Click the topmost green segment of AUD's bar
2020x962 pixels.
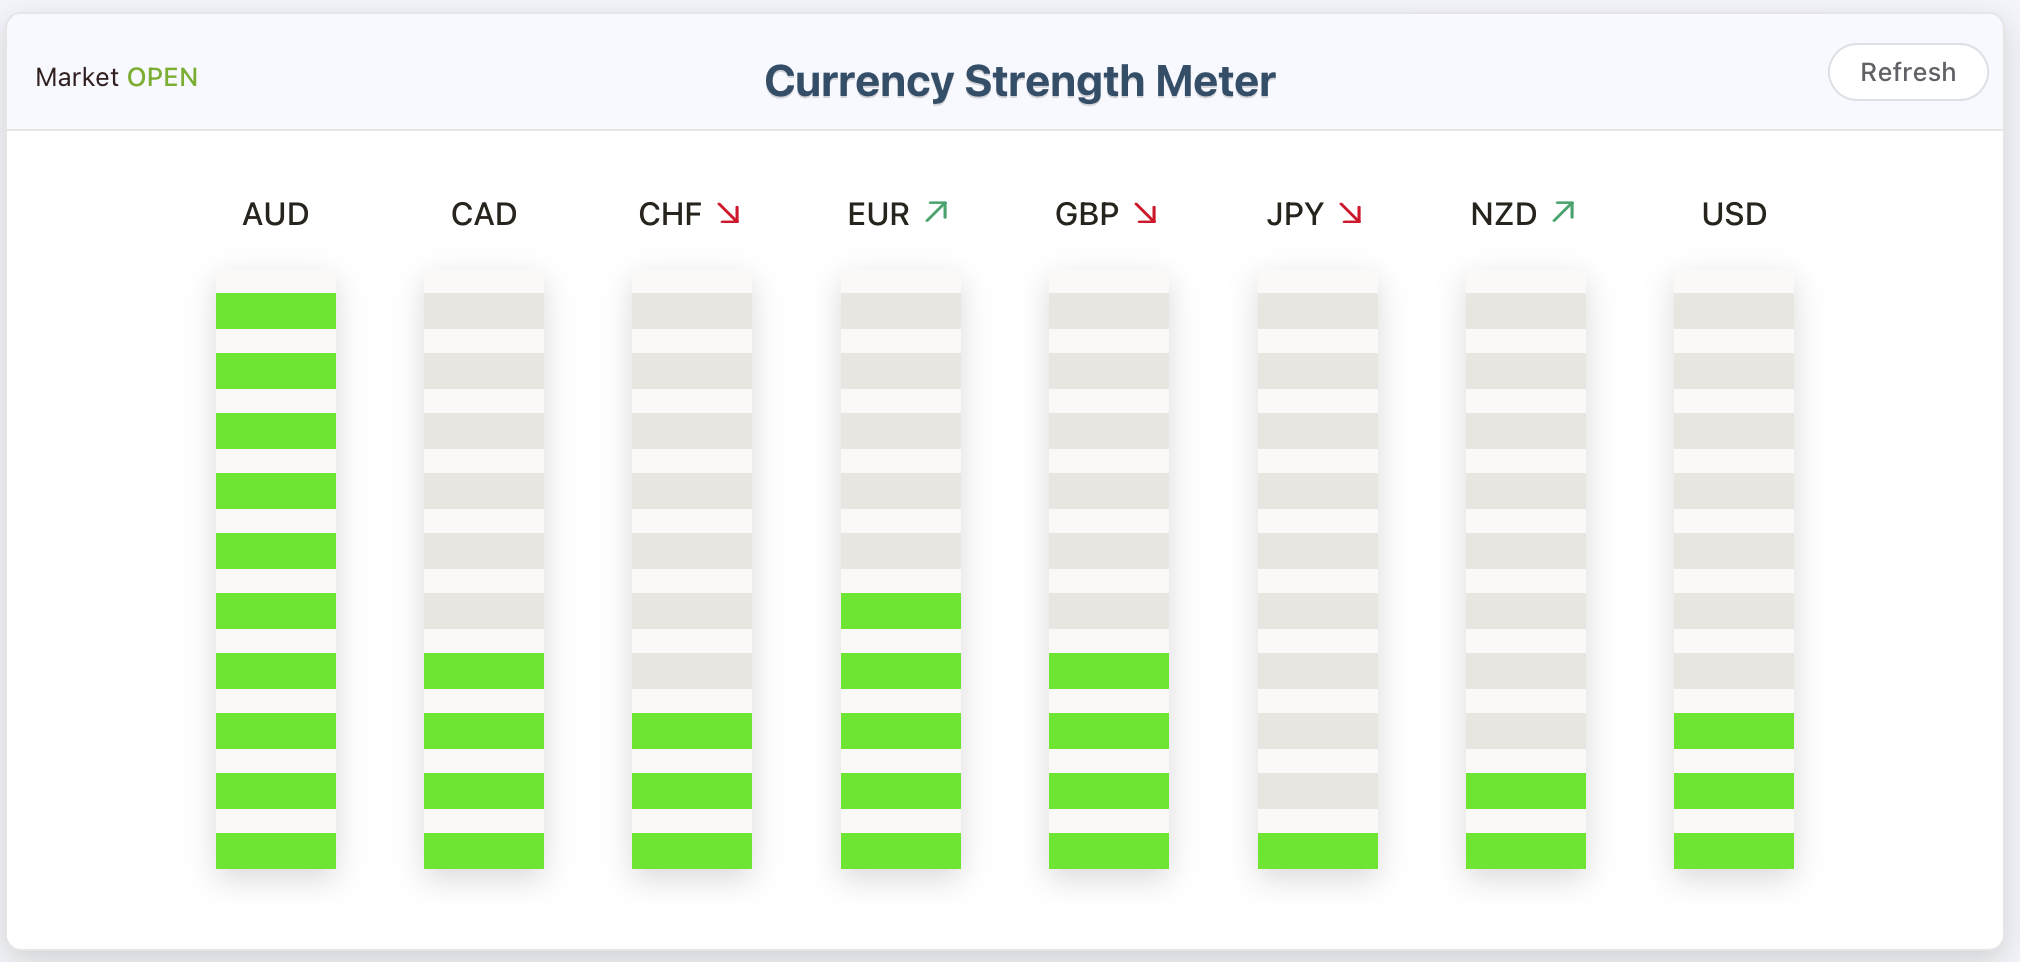(x=275, y=311)
